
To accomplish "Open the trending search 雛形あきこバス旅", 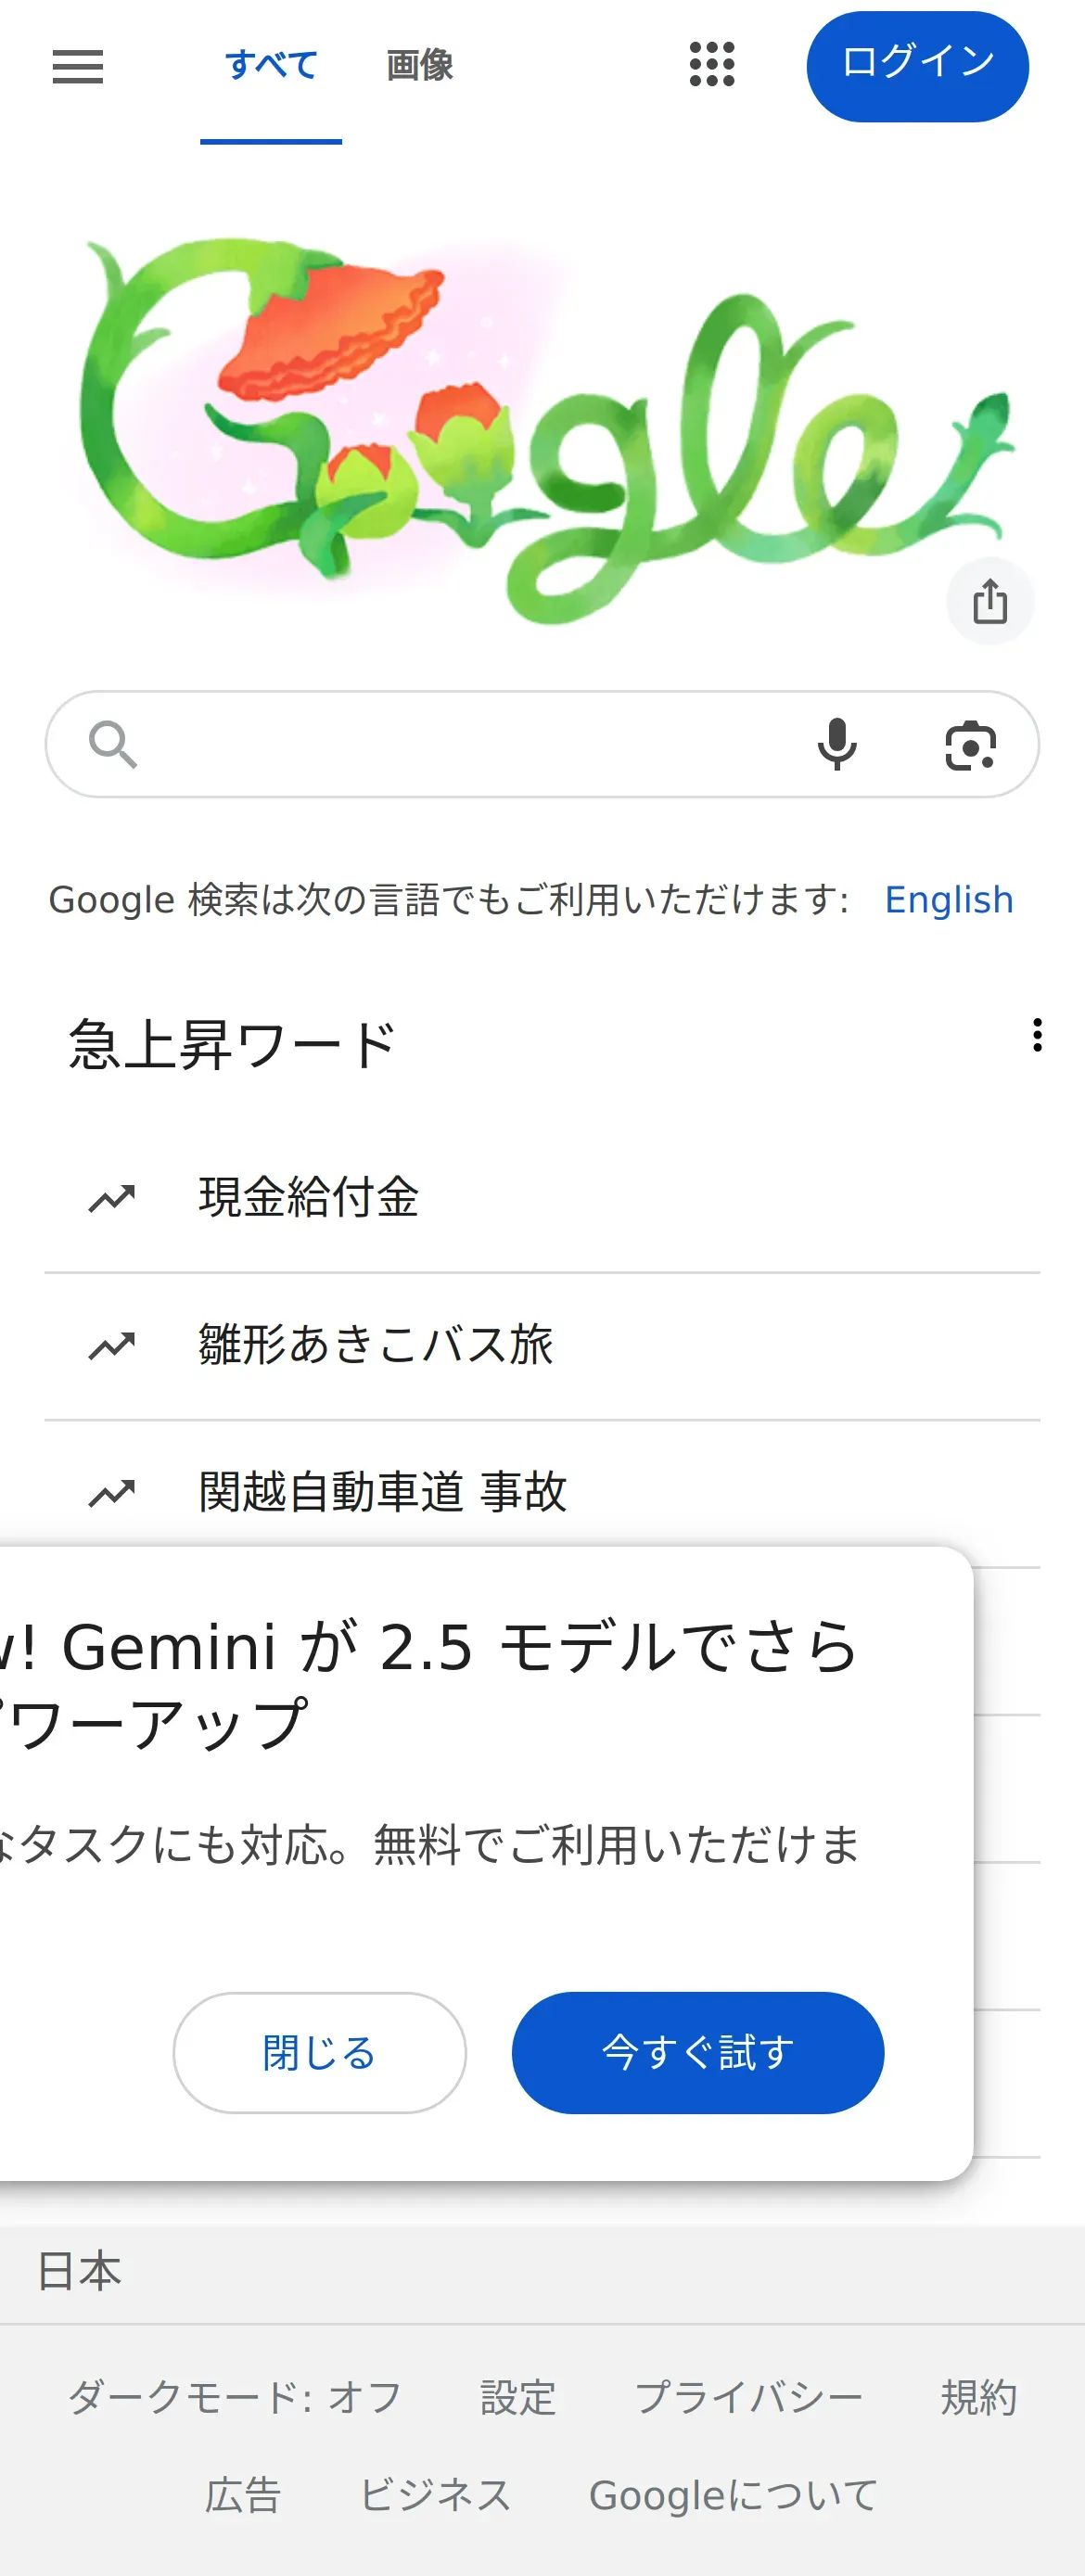I will point(542,1345).
